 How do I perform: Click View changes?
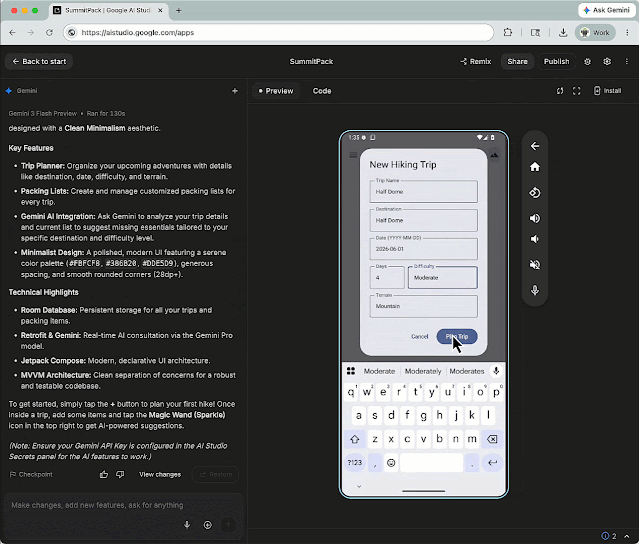pos(160,474)
